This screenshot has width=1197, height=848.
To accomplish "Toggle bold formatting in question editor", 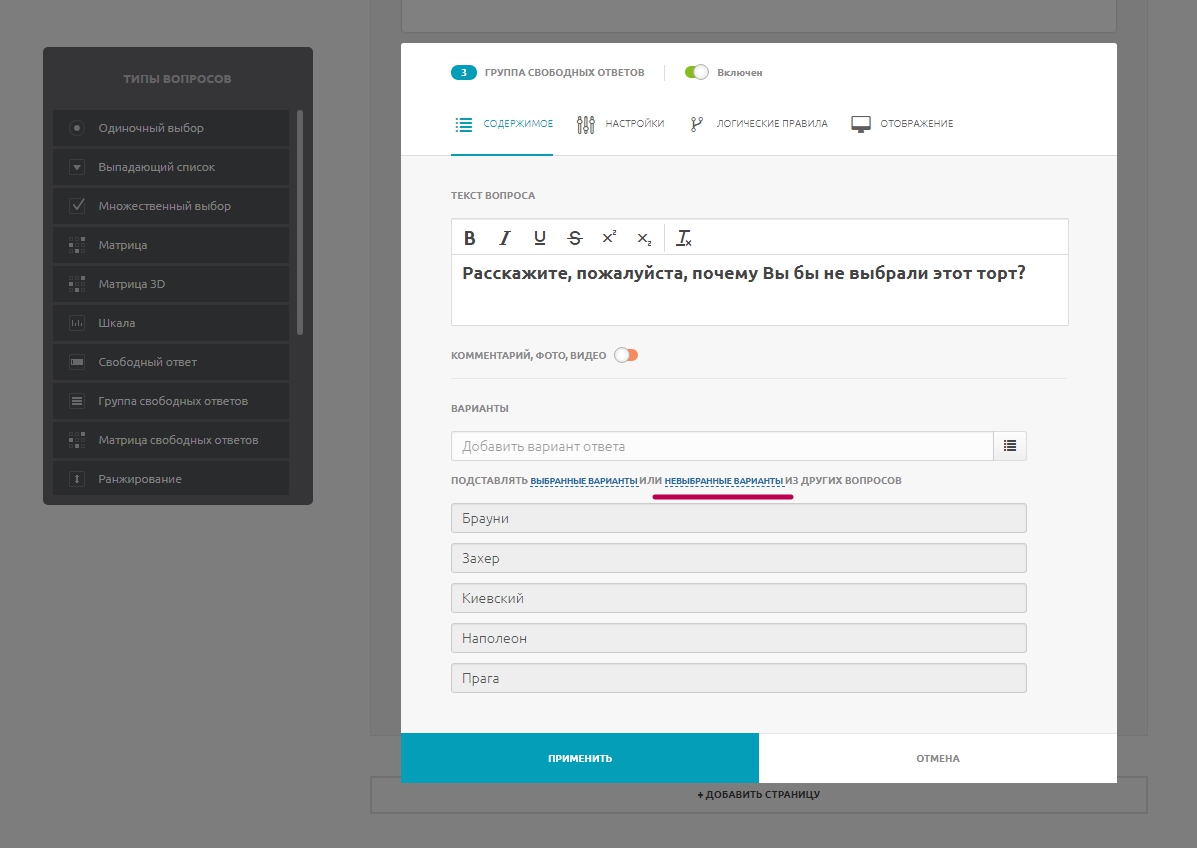I will click(469, 238).
